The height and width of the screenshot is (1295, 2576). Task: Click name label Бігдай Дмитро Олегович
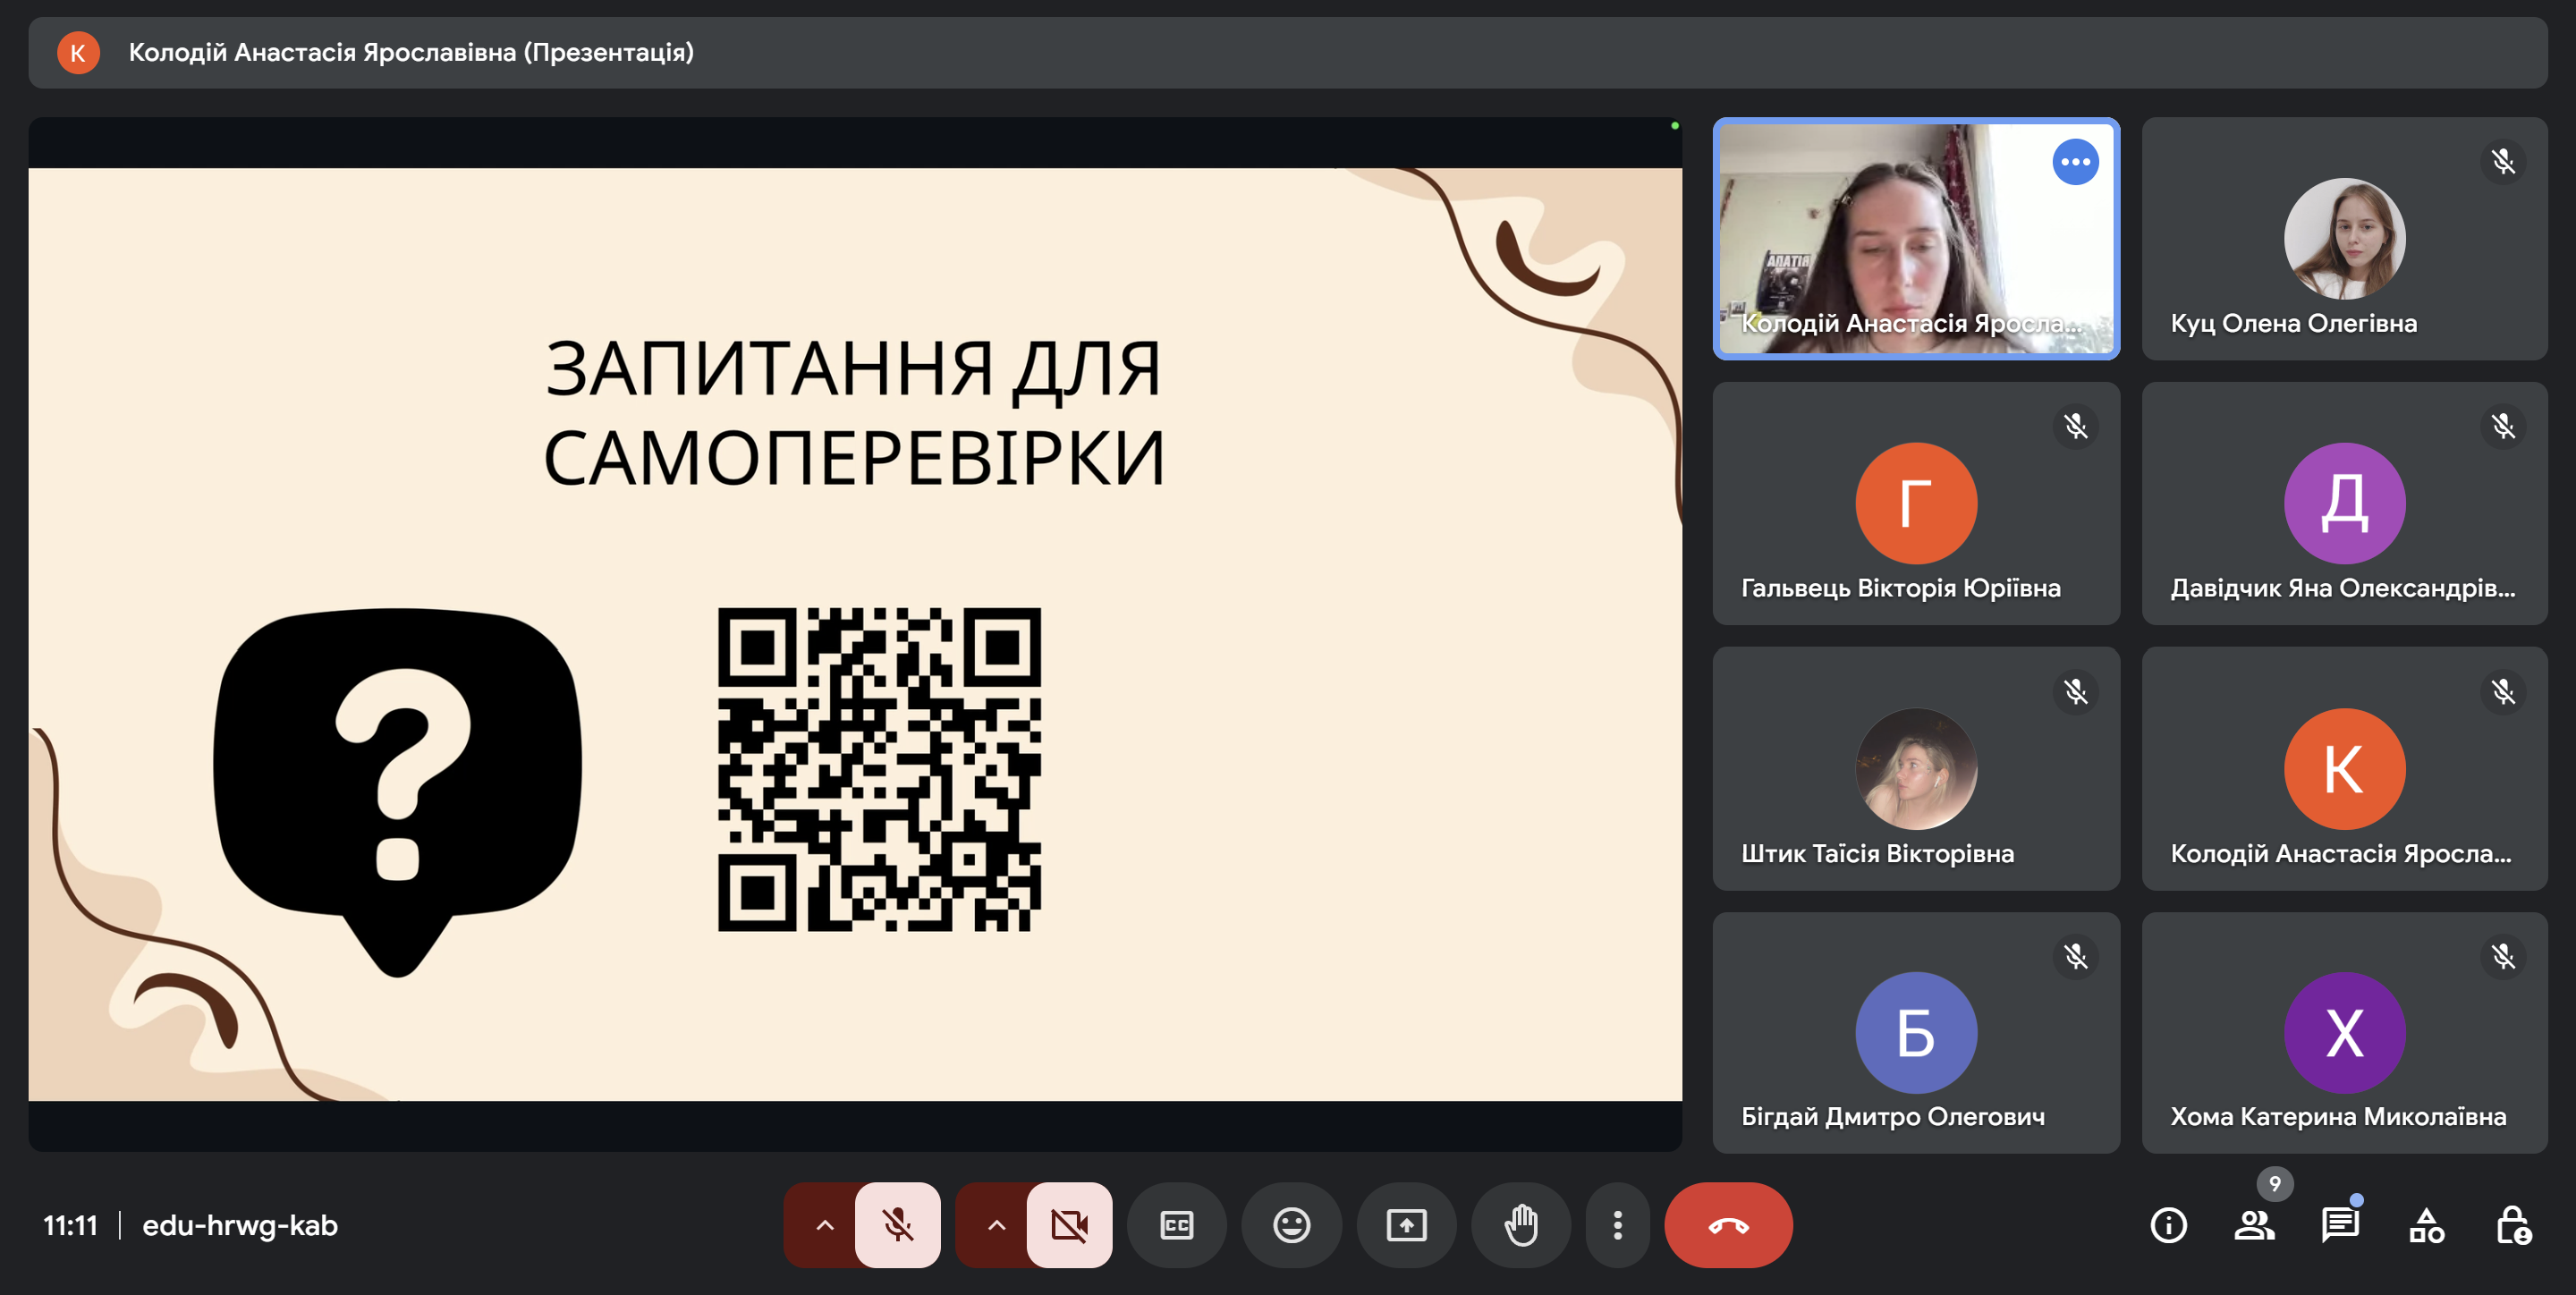(x=1892, y=1116)
